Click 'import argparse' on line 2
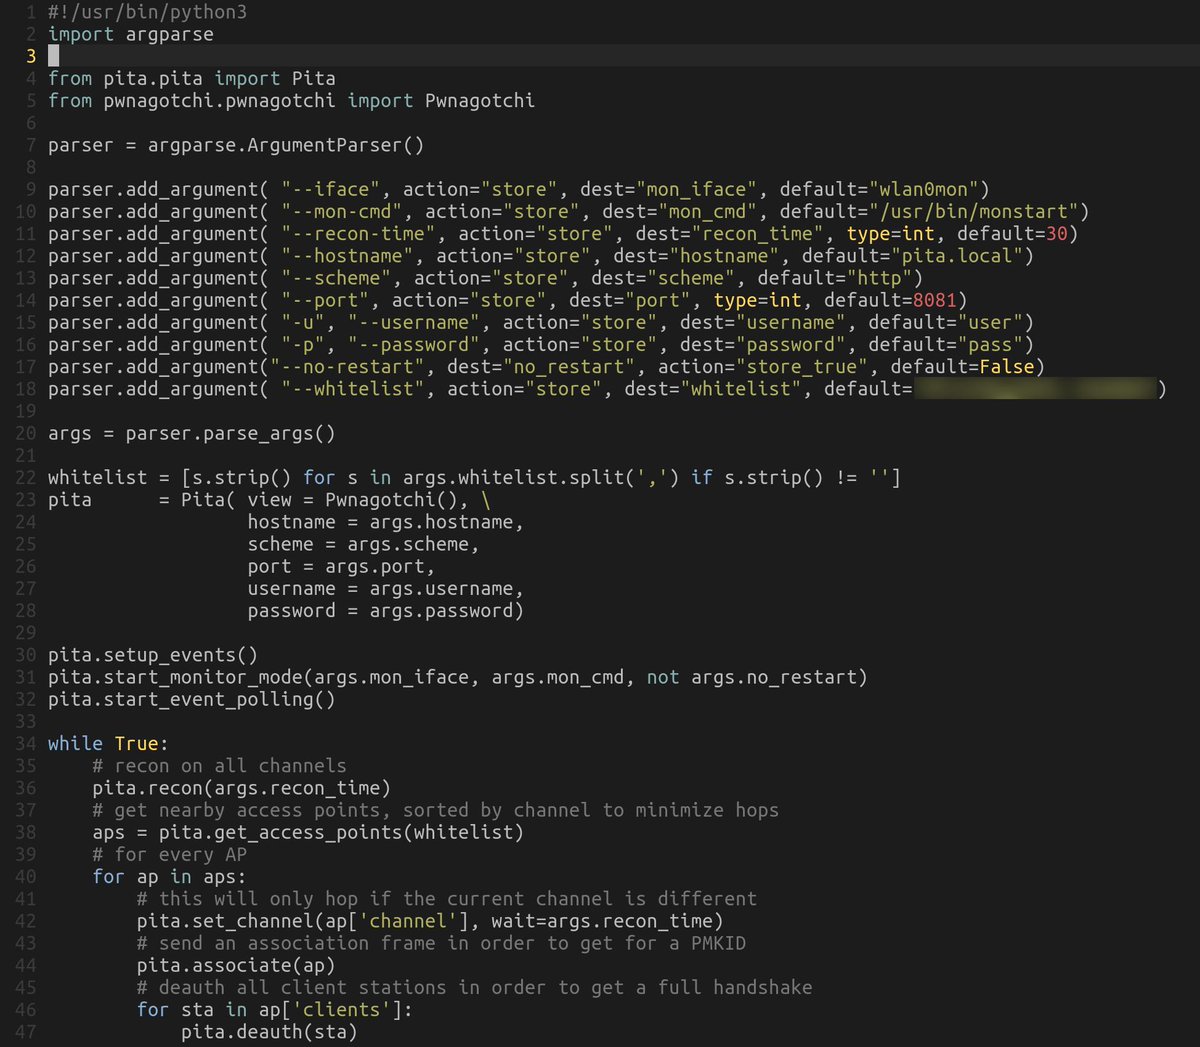Viewport: 1200px width, 1047px height. click(131, 34)
